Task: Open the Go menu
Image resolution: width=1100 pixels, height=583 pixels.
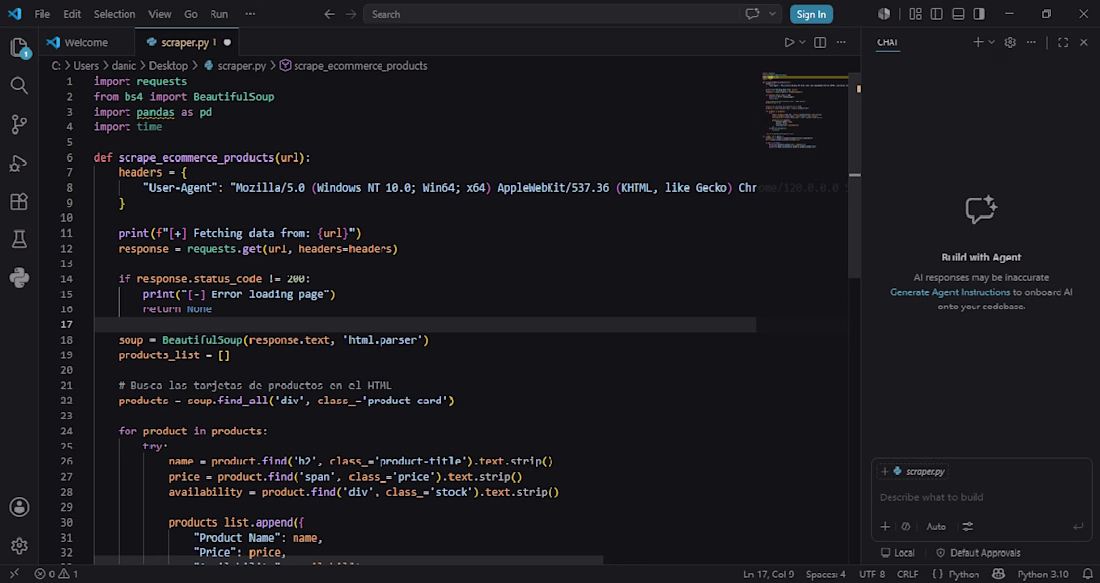Action: tap(191, 14)
